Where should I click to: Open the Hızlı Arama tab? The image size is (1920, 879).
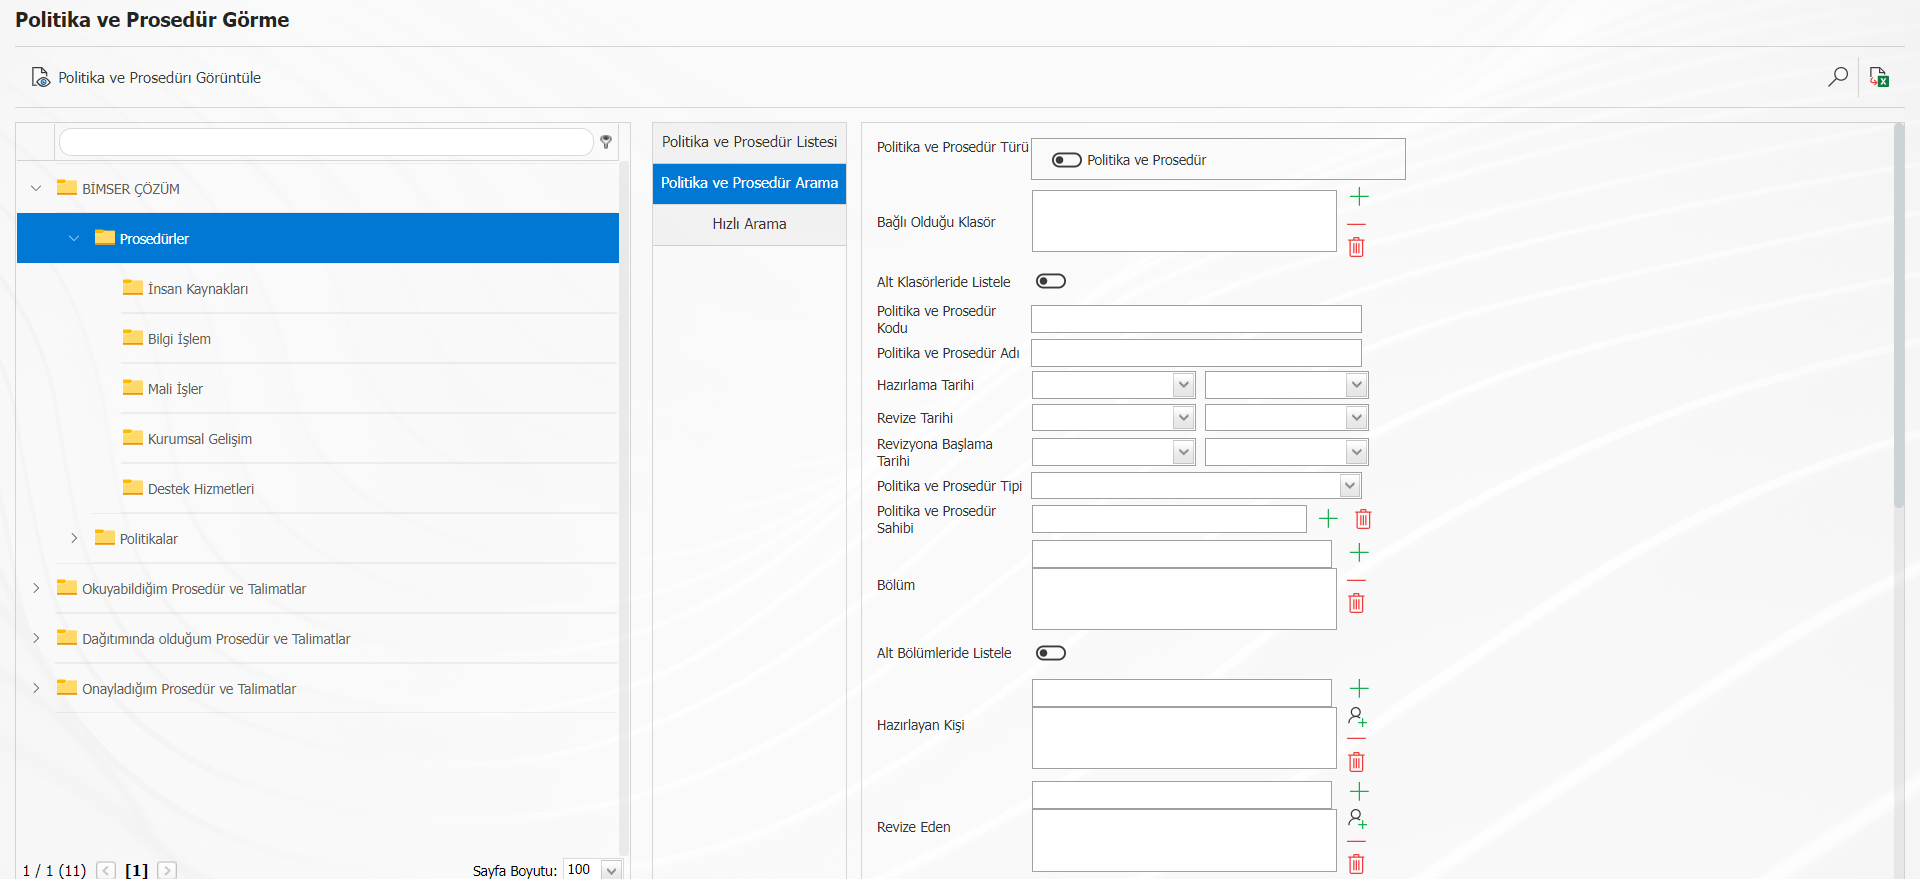click(x=749, y=224)
